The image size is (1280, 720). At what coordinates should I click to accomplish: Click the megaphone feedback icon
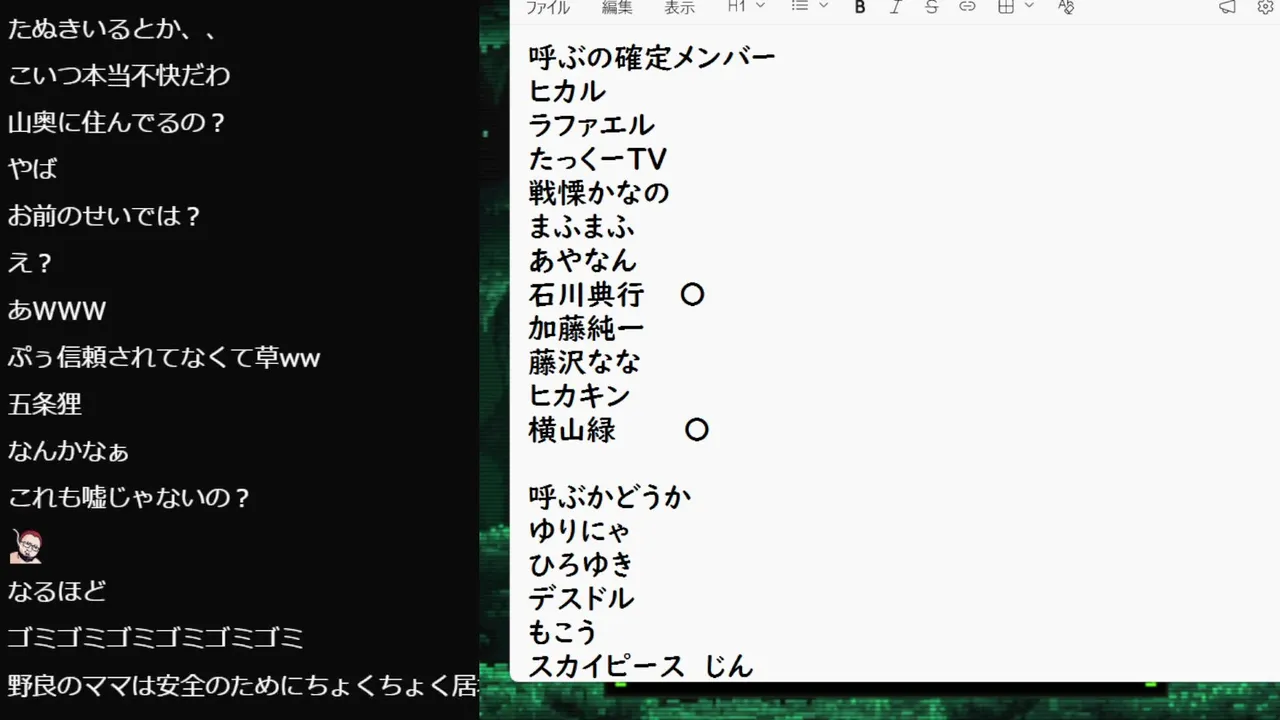point(1227,7)
